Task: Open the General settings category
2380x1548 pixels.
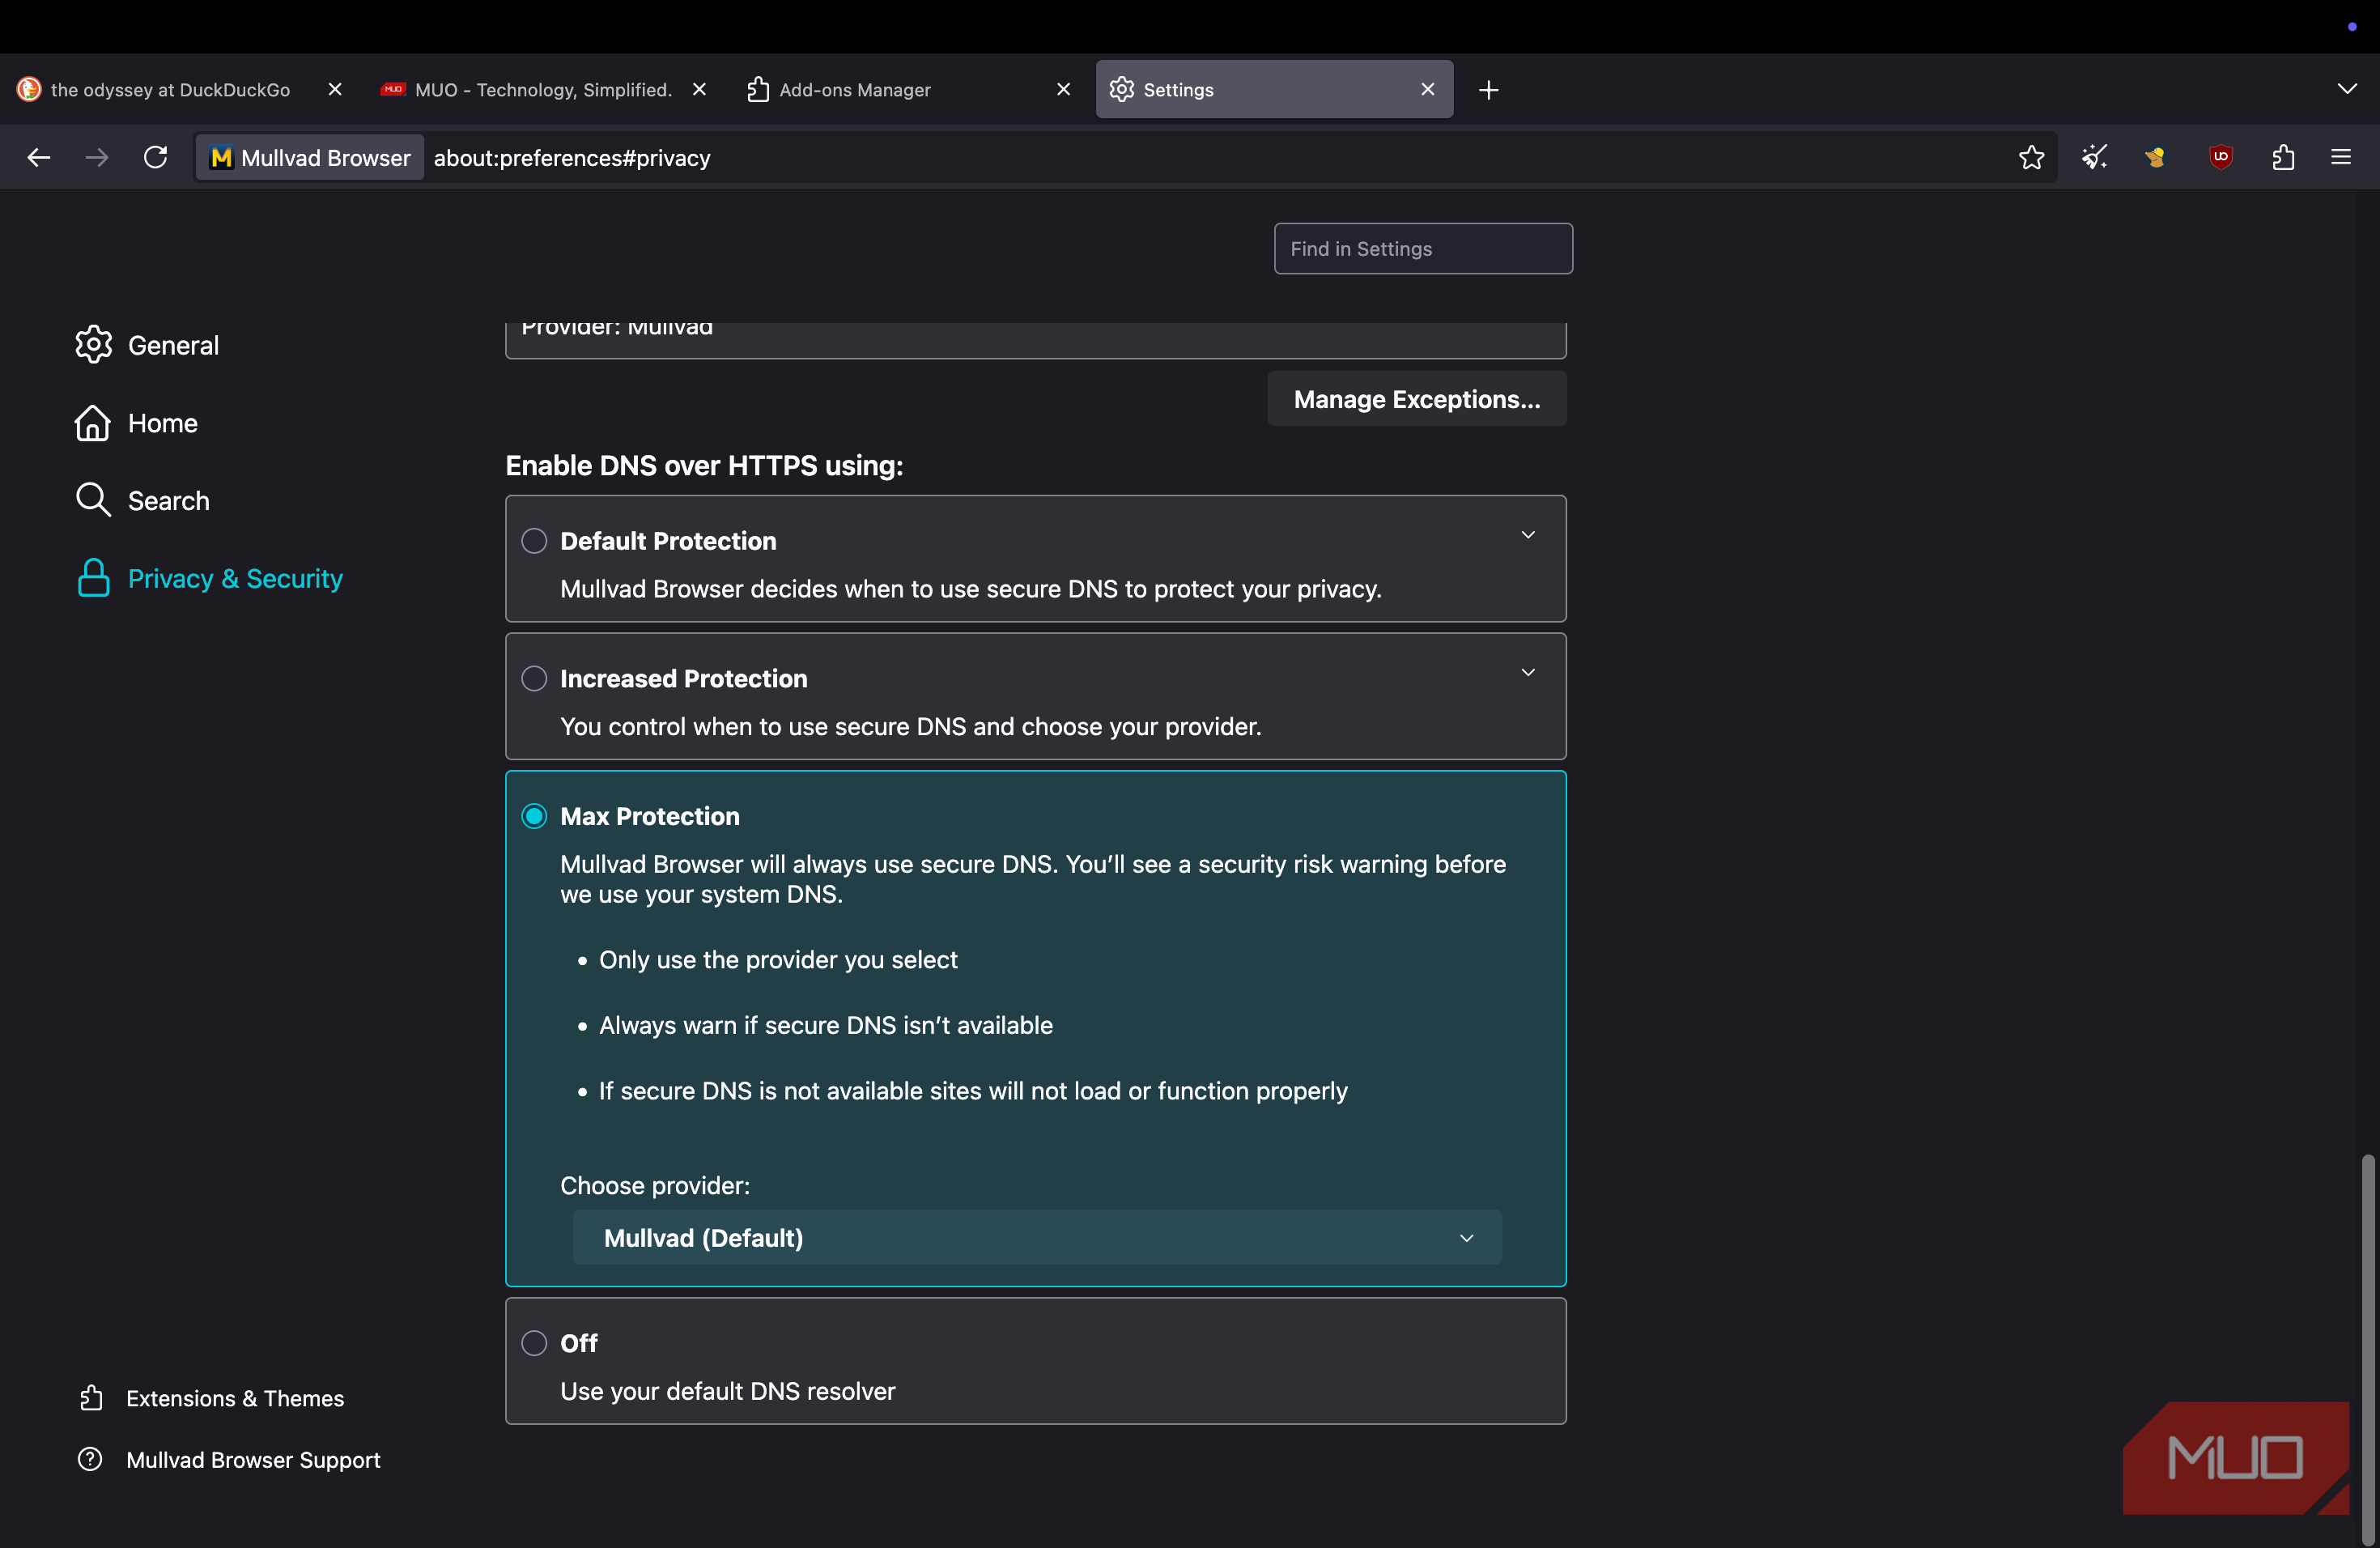Action: (173, 345)
